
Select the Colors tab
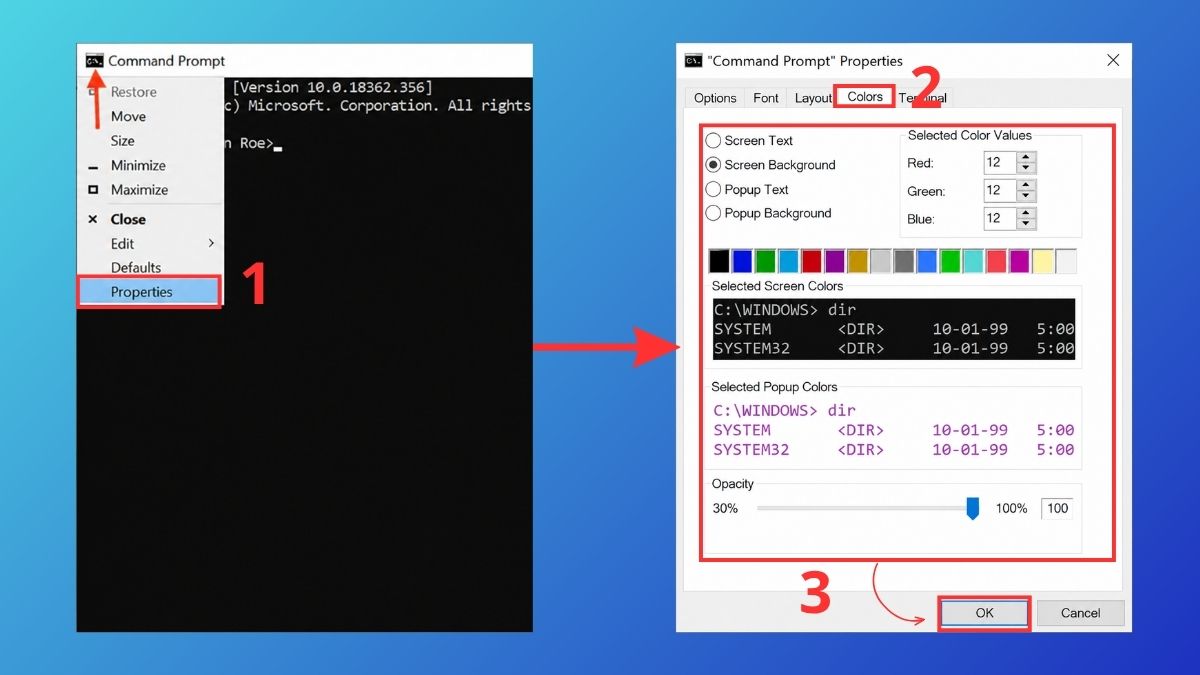(x=865, y=97)
